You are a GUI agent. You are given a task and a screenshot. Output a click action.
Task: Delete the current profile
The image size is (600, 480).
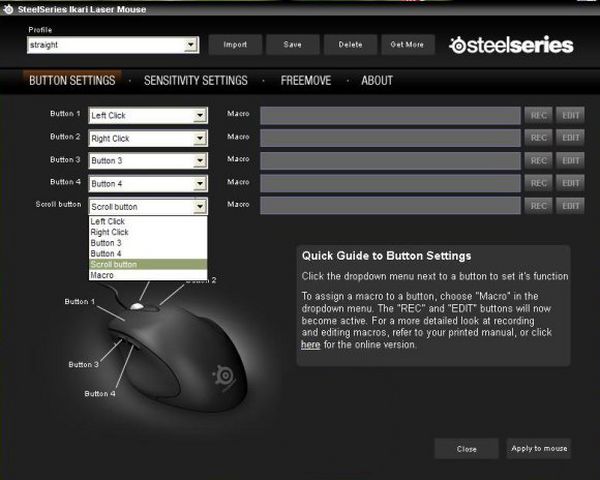point(350,45)
